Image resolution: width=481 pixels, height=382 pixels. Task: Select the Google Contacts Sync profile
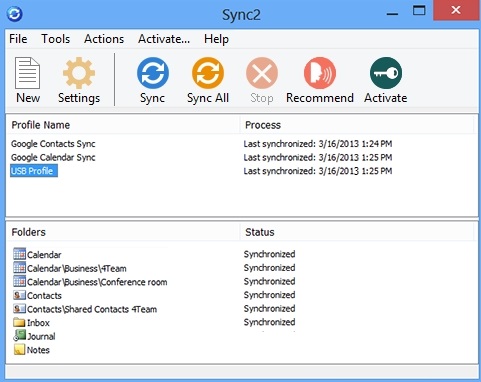pyautogui.click(x=53, y=144)
